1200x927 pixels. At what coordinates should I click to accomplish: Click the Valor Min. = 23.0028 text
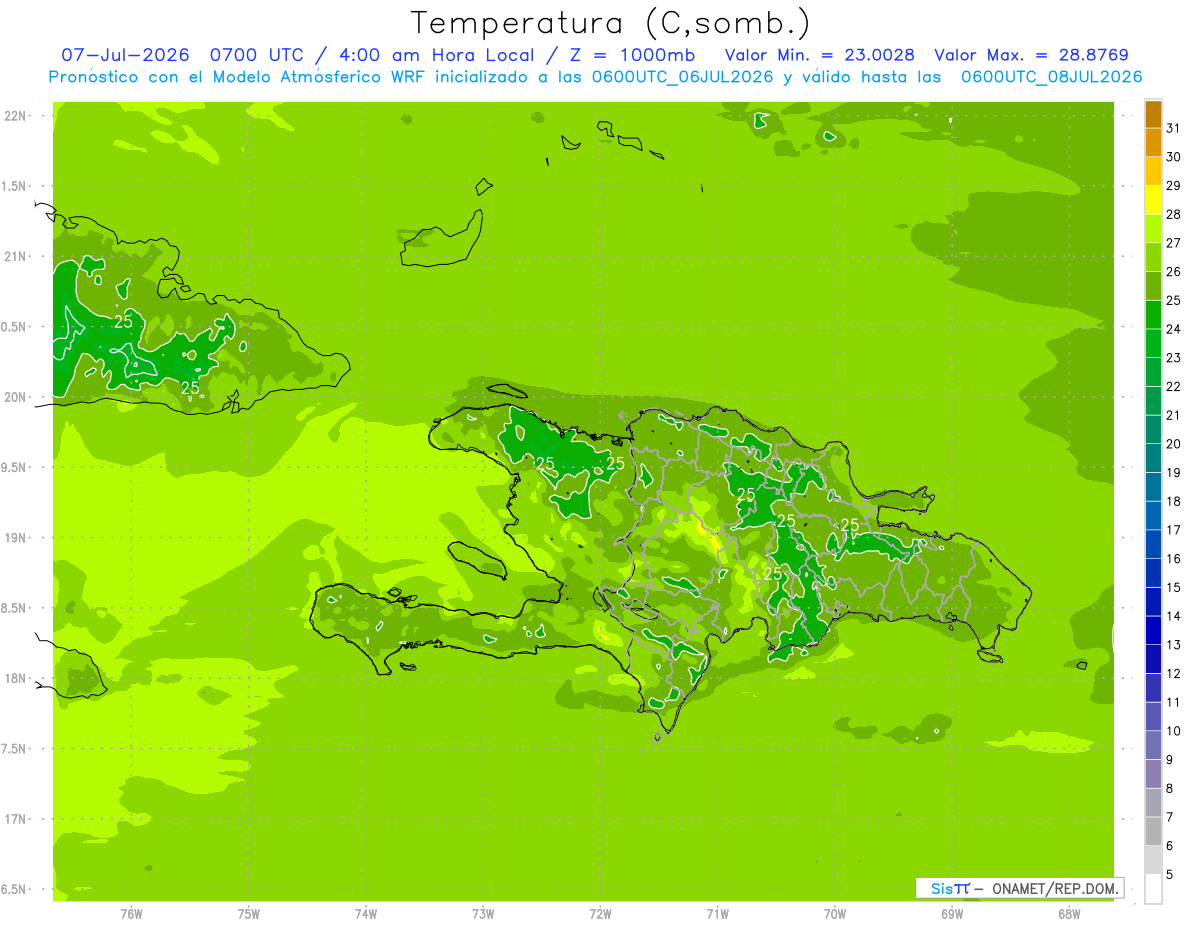pos(820,55)
